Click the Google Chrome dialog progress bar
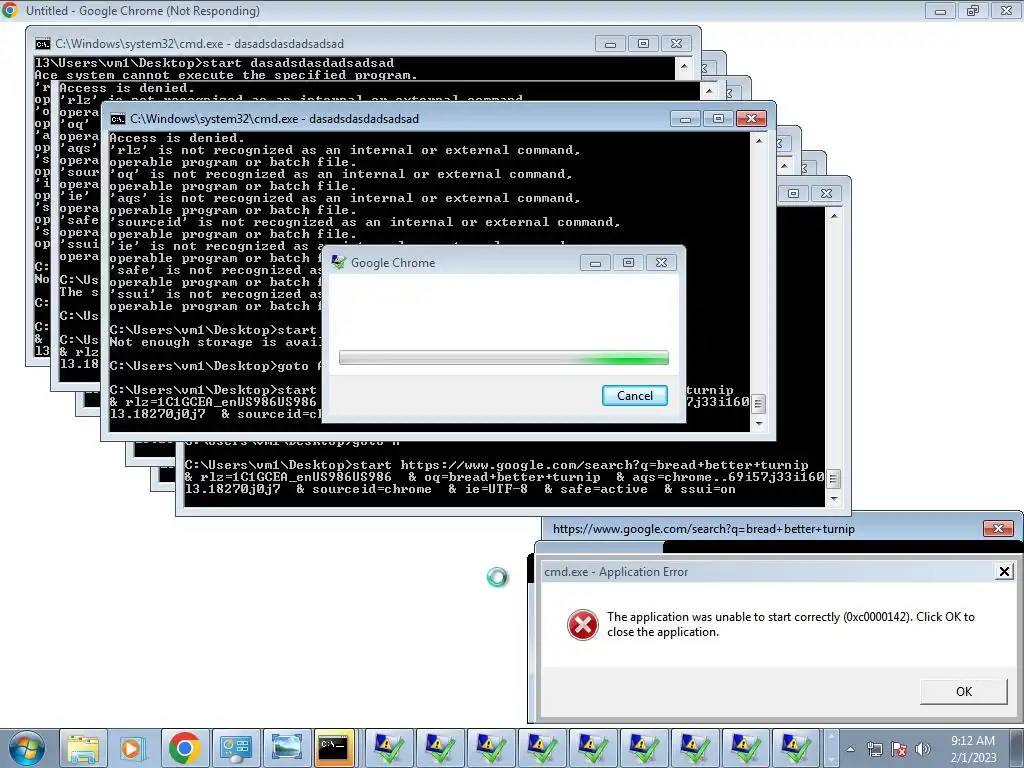The image size is (1024, 768). [504, 358]
